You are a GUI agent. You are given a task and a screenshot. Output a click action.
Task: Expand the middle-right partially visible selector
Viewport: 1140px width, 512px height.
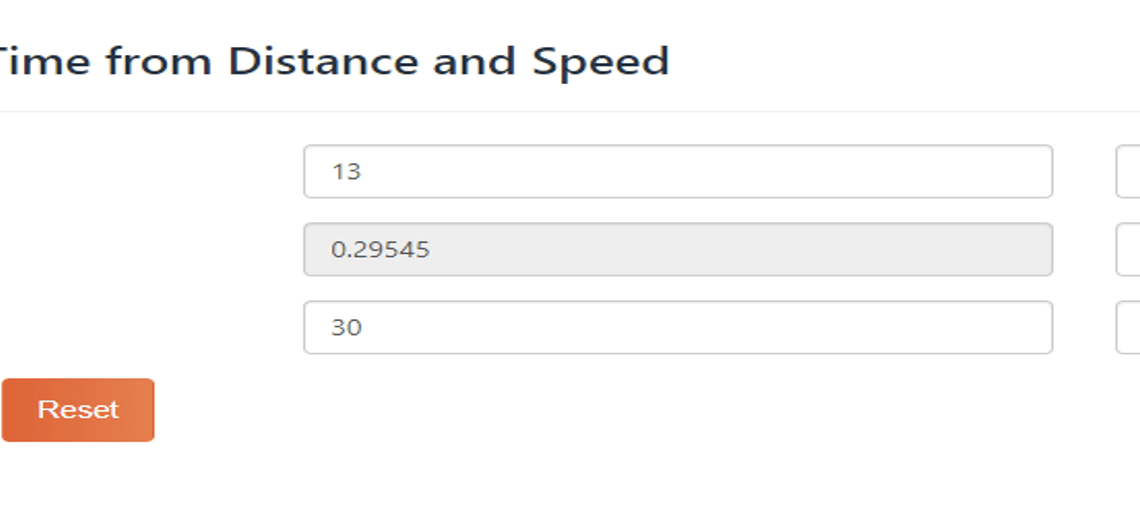point(1128,249)
